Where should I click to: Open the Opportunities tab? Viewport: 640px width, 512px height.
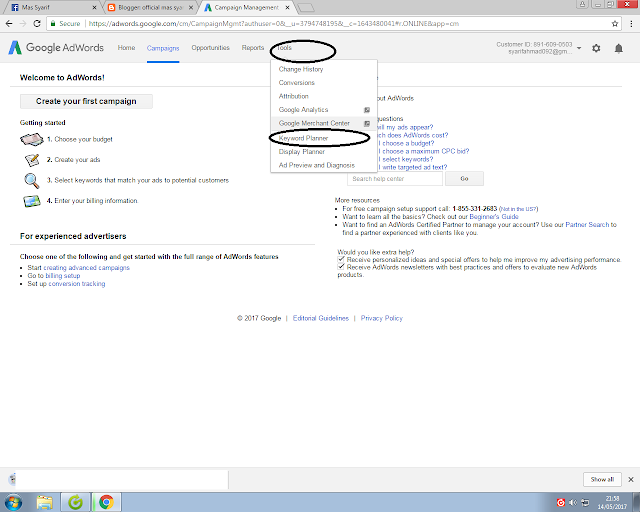[211, 48]
